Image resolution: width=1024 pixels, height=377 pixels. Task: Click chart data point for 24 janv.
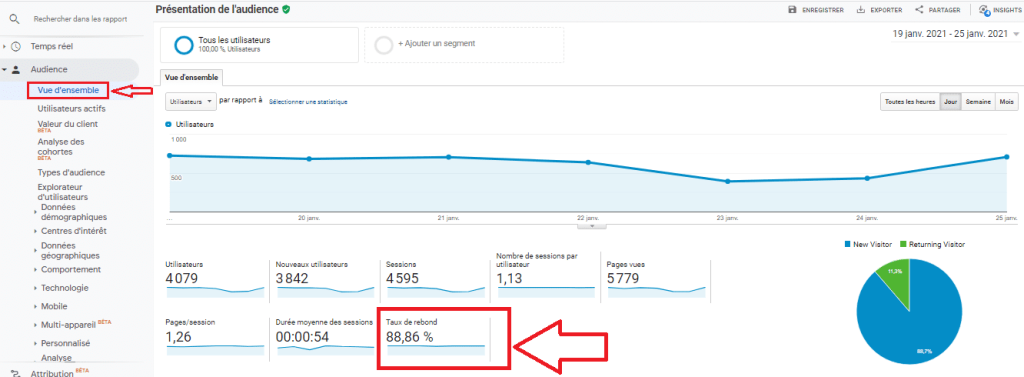867,178
